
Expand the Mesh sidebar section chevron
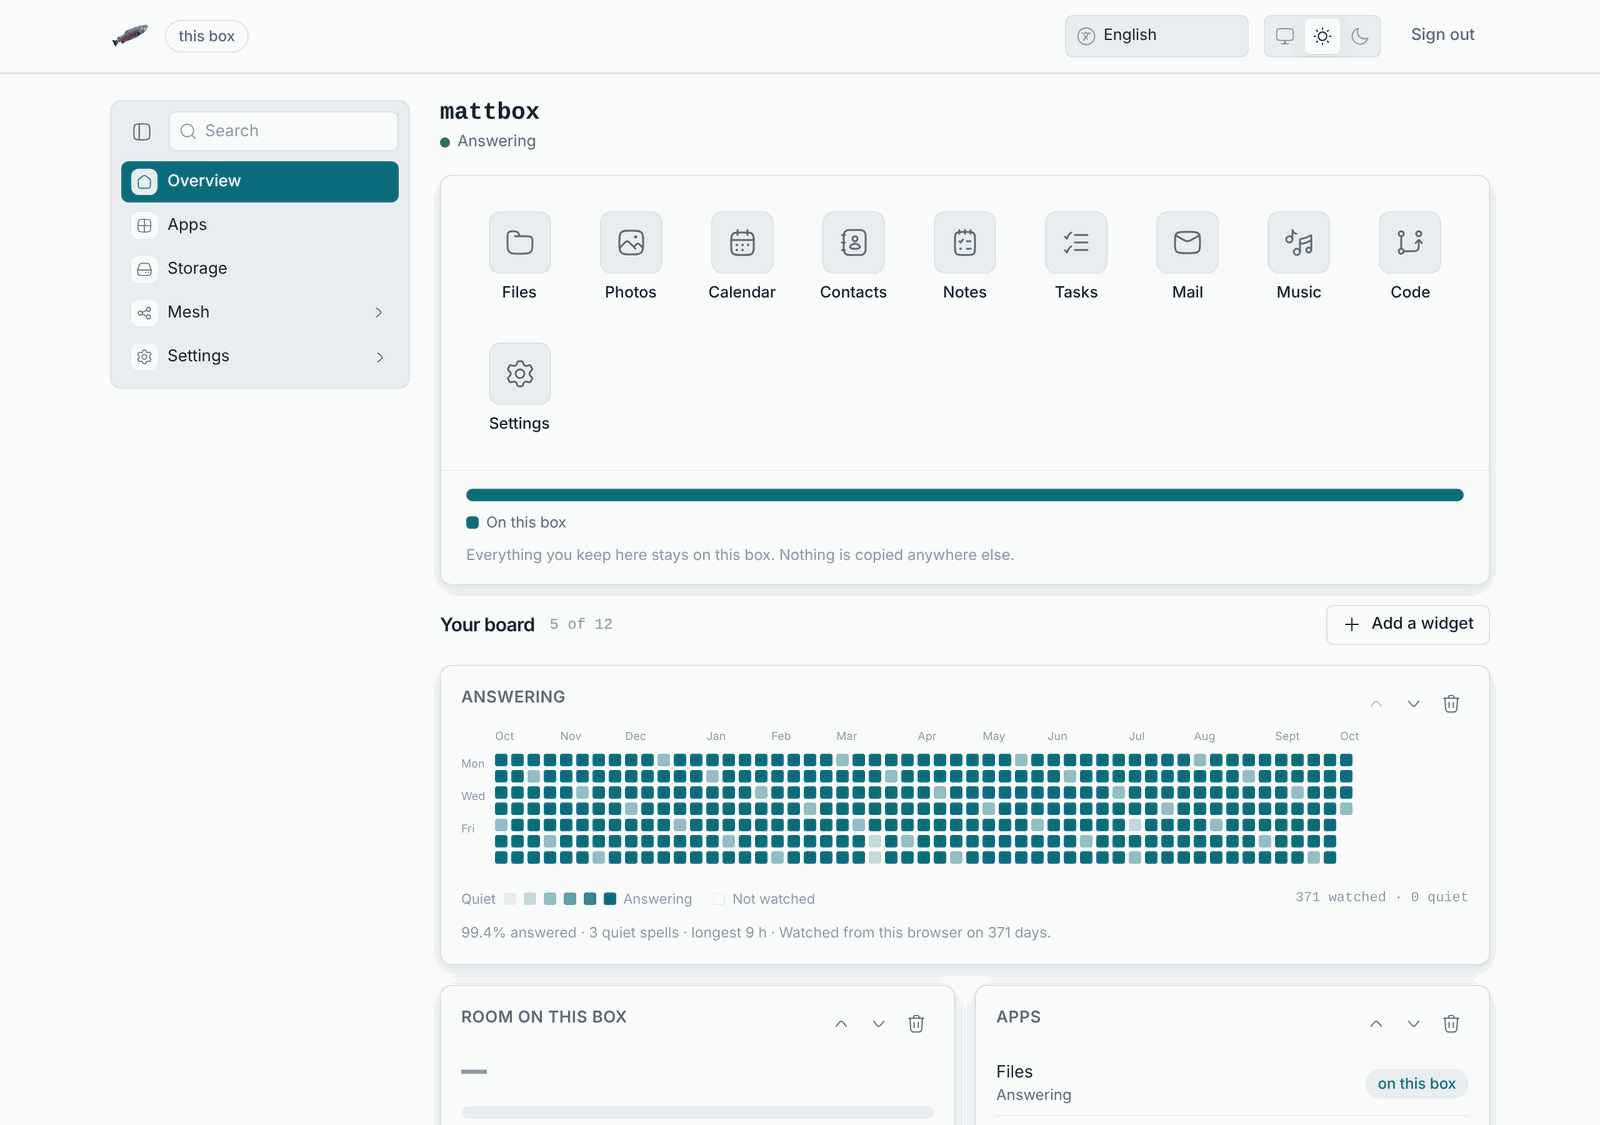379,313
